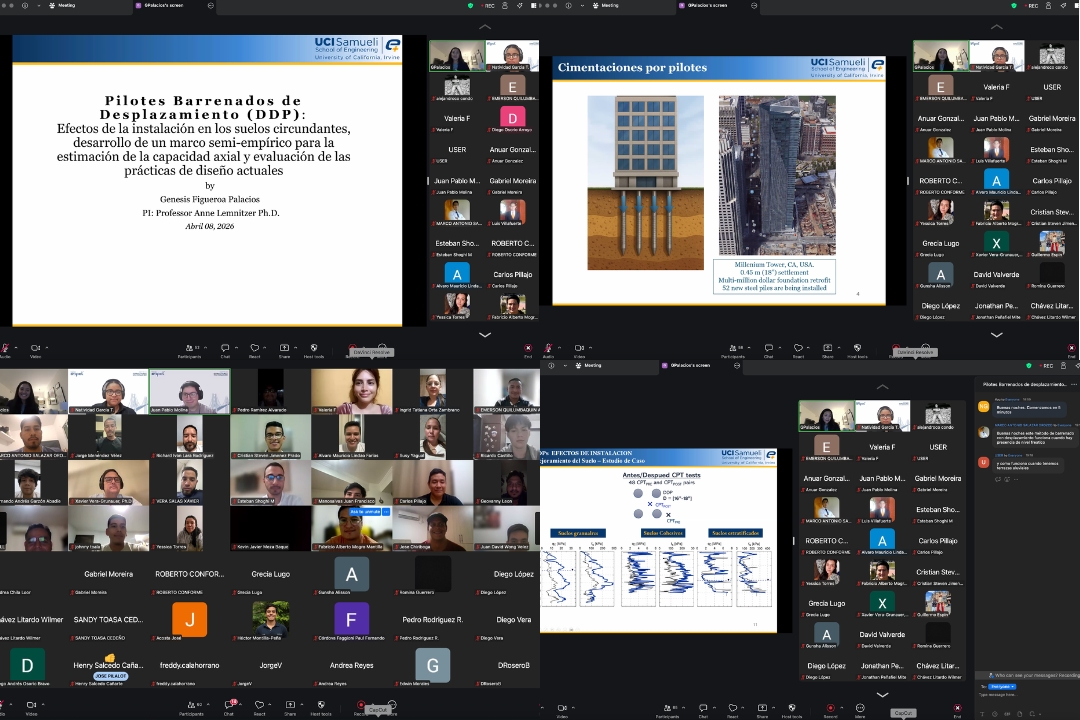
Task: Click the red End icon beside the chat panel
Action: point(957,709)
